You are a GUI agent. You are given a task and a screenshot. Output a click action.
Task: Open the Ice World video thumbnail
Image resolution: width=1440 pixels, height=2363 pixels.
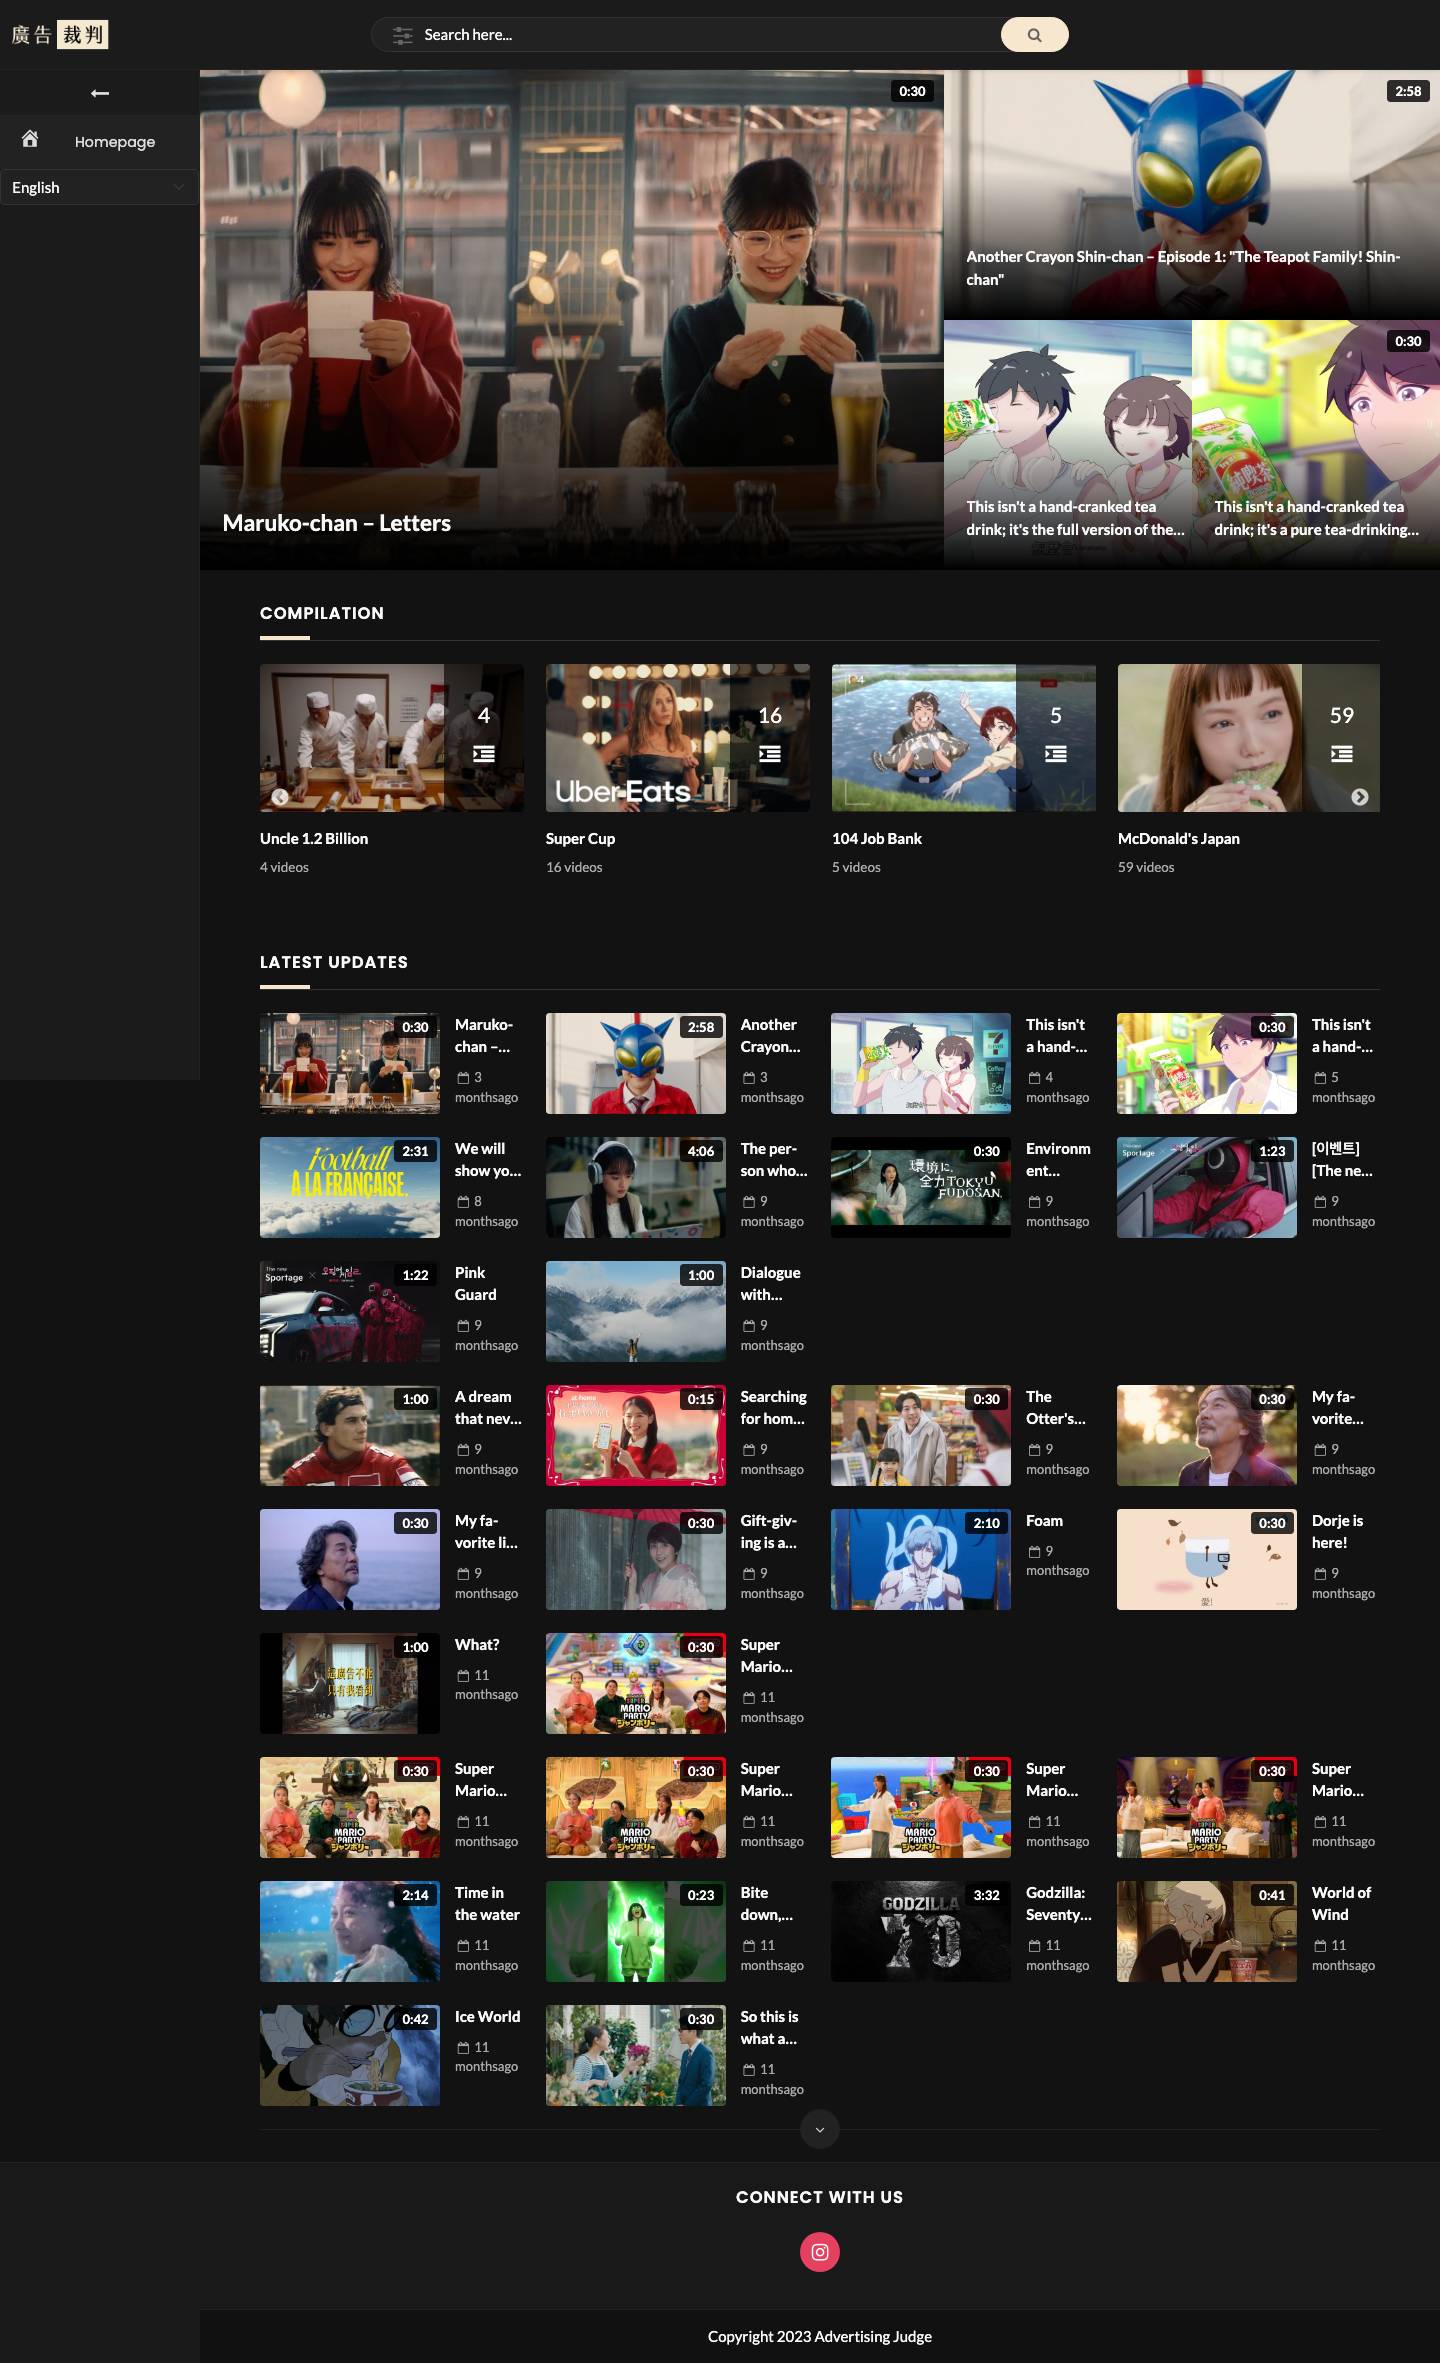(350, 2055)
